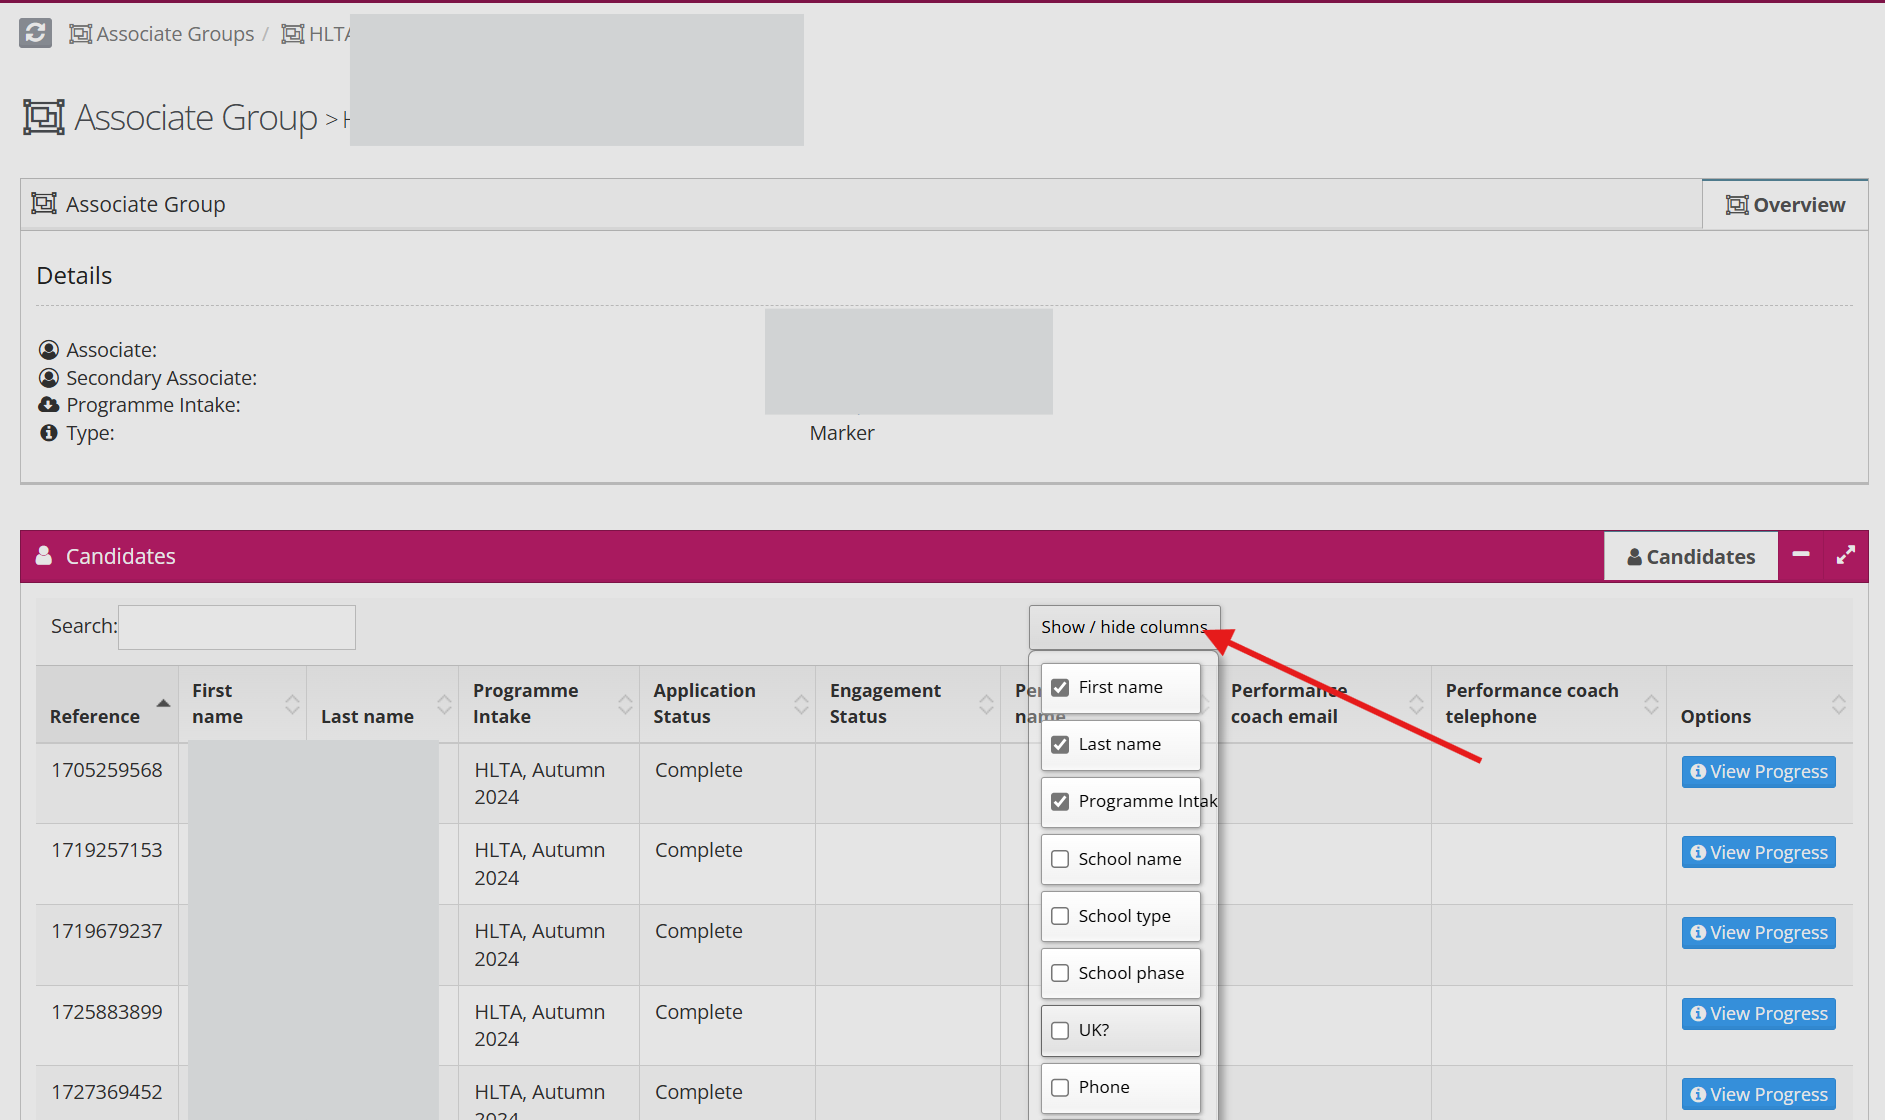The image size is (1885, 1120).
Task: Enable the School type column checkbox
Action: pos(1060,916)
